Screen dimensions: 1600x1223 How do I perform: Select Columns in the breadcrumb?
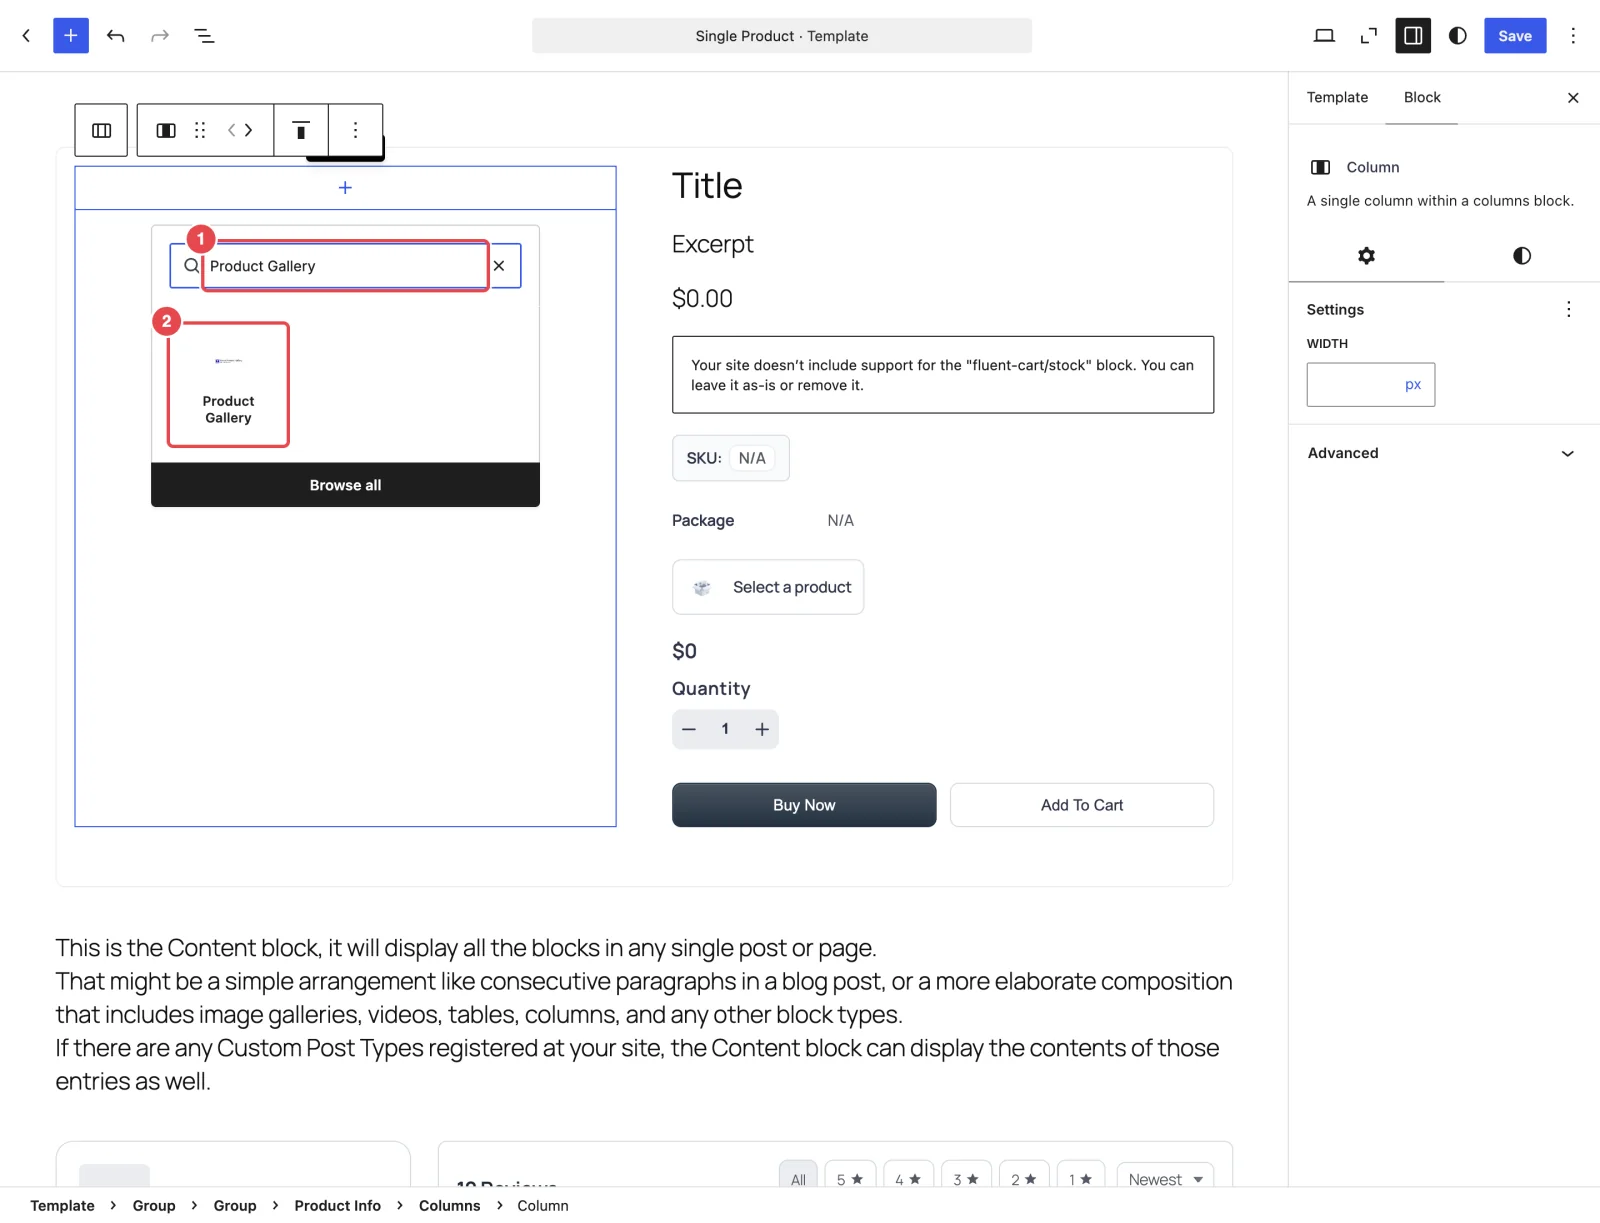449,1206
